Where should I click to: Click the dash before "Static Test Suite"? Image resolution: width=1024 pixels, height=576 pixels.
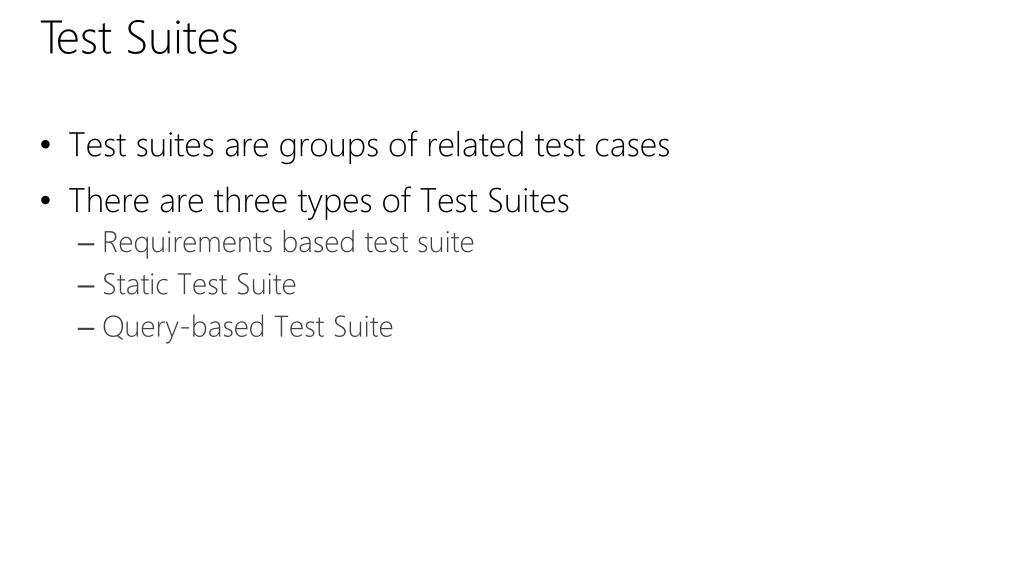tap(86, 287)
